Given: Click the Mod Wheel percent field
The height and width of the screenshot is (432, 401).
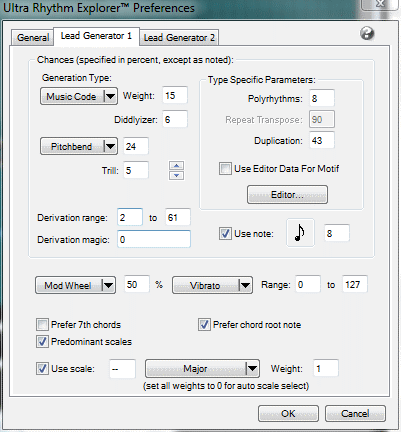Looking at the screenshot, I should click(137, 284).
